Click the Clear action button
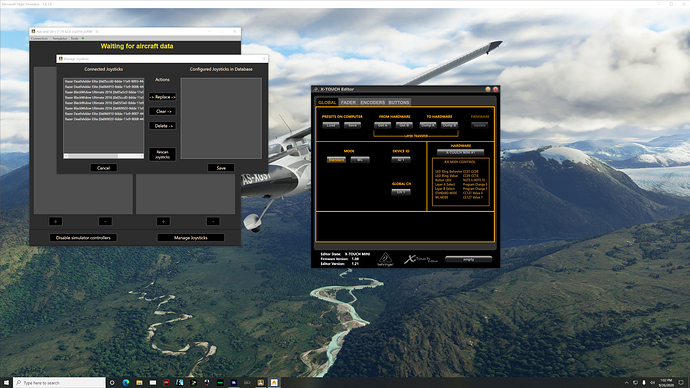Image resolution: width=690 pixels, height=388 pixels. tap(162, 111)
